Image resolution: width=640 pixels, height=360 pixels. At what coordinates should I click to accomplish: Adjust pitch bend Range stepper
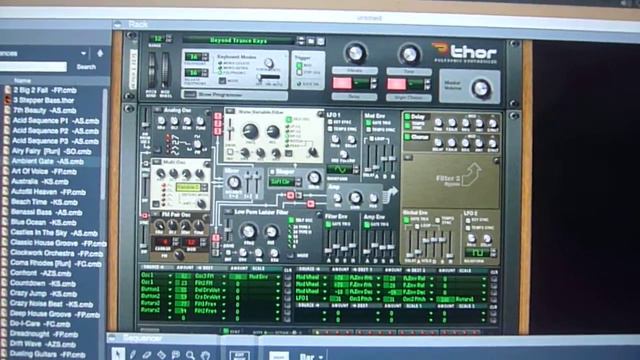tap(169, 39)
